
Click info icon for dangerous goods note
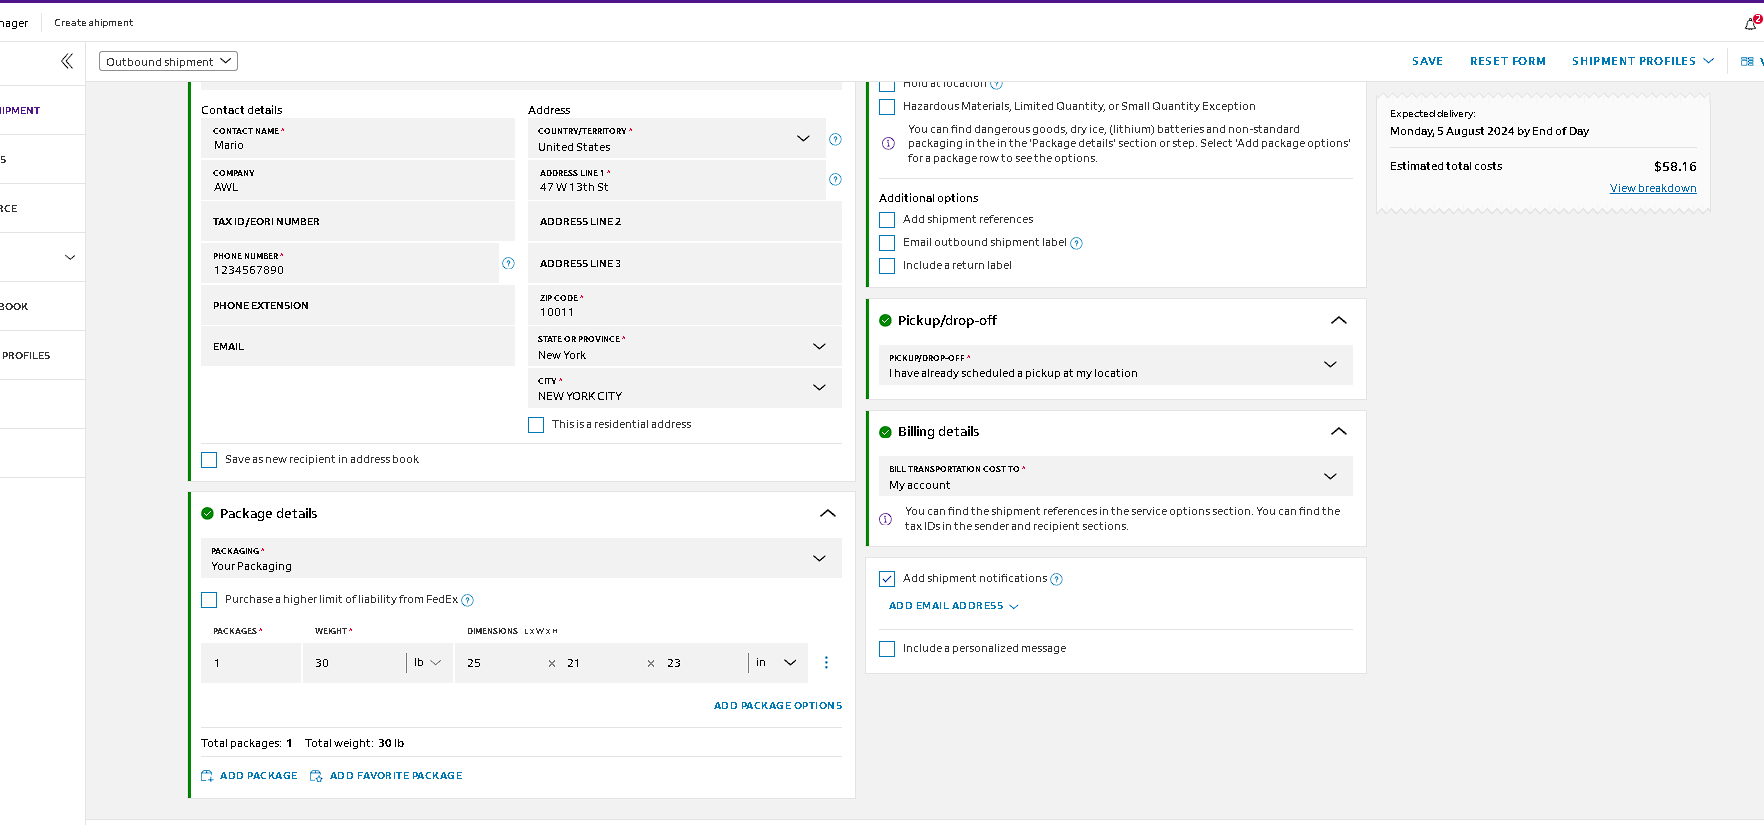(x=888, y=143)
